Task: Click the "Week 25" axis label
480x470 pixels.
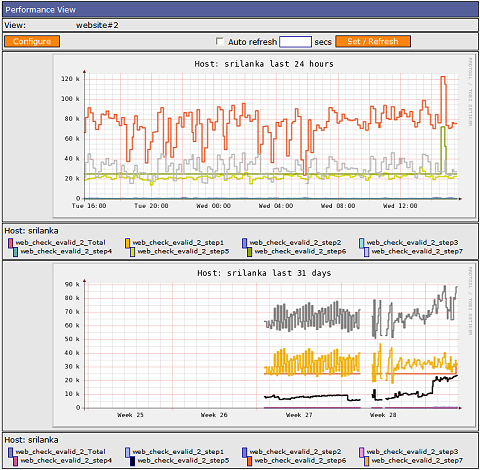Action: point(130,415)
